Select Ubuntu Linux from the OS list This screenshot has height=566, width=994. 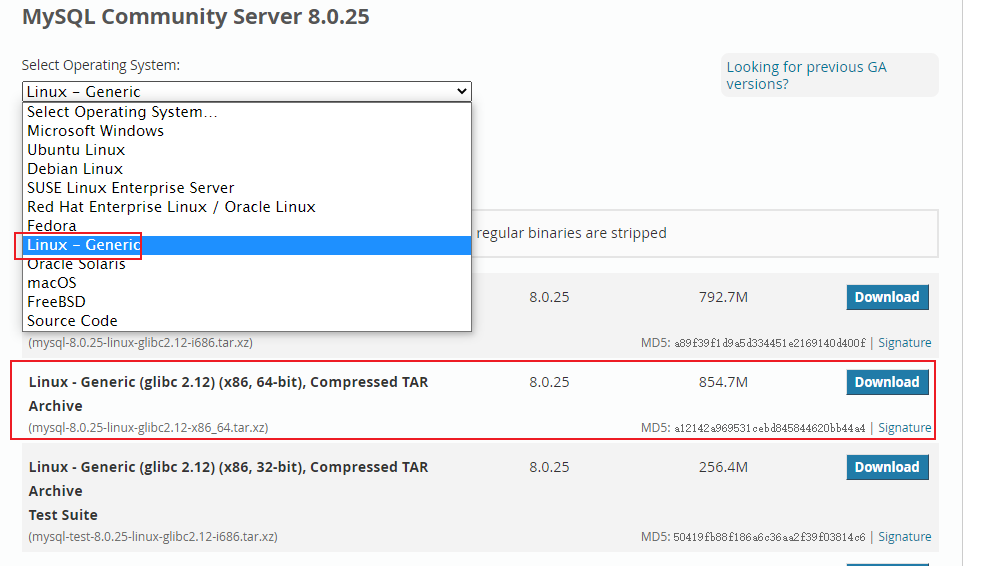tap(247, 150)
